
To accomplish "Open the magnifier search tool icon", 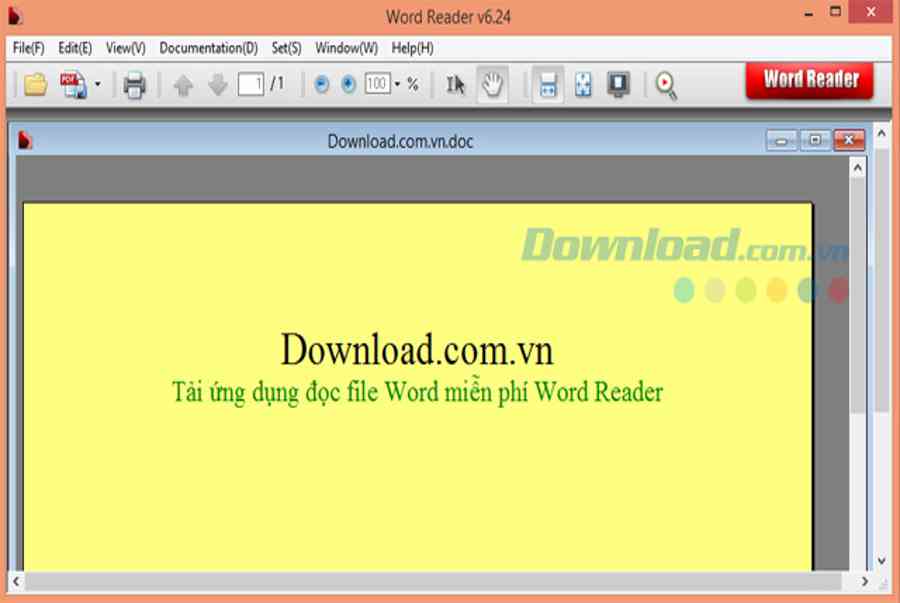I will pyautogui.click(x=666, y=85).
